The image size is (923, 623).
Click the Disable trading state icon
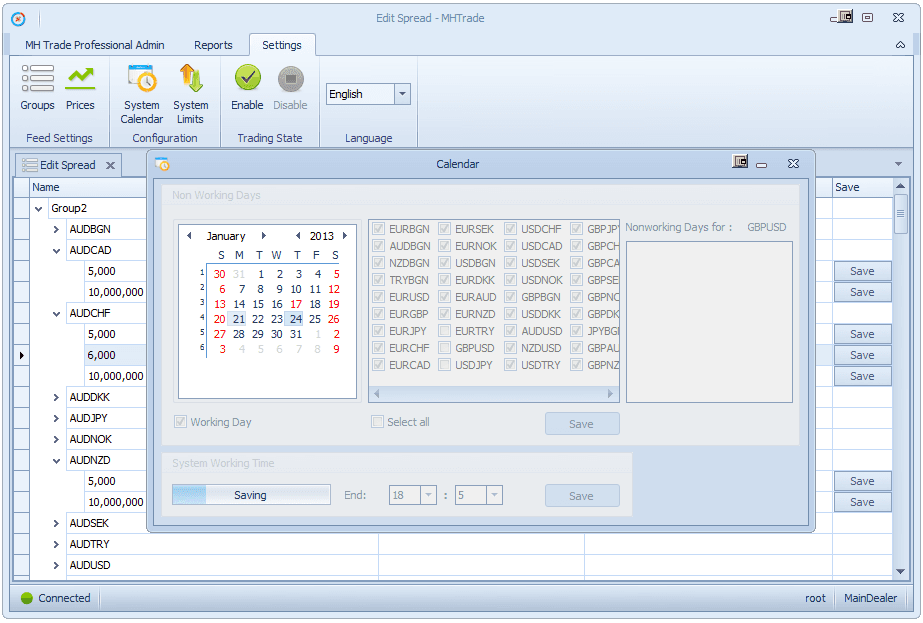click(290, 88)
